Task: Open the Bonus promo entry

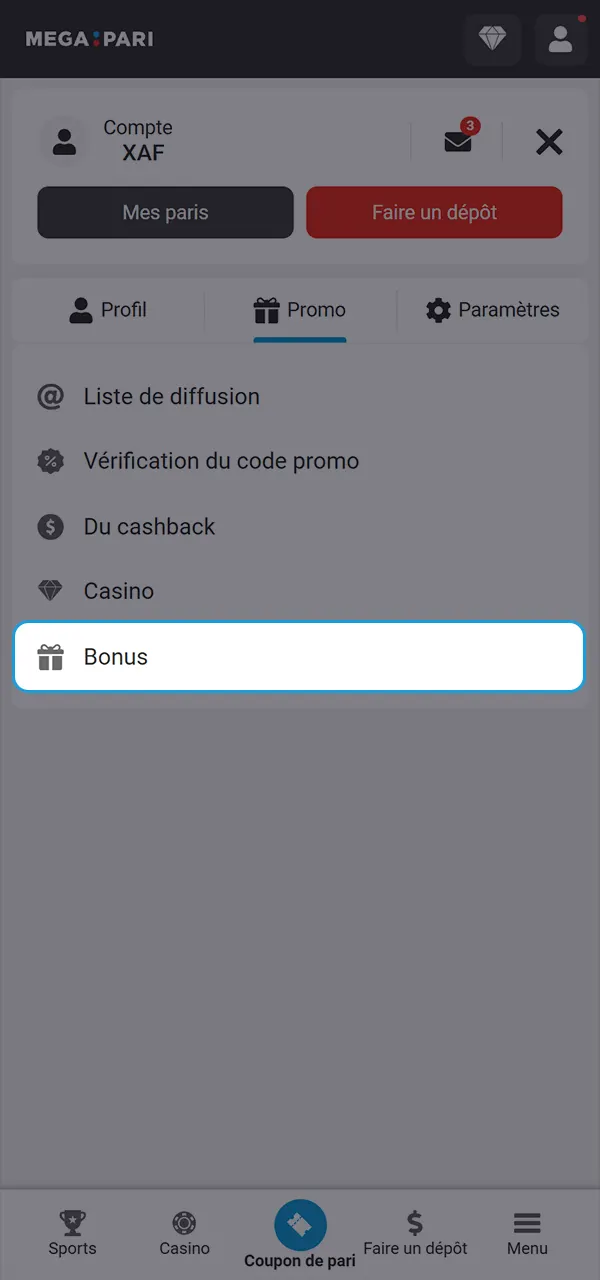Action: [x=115, y=657]
